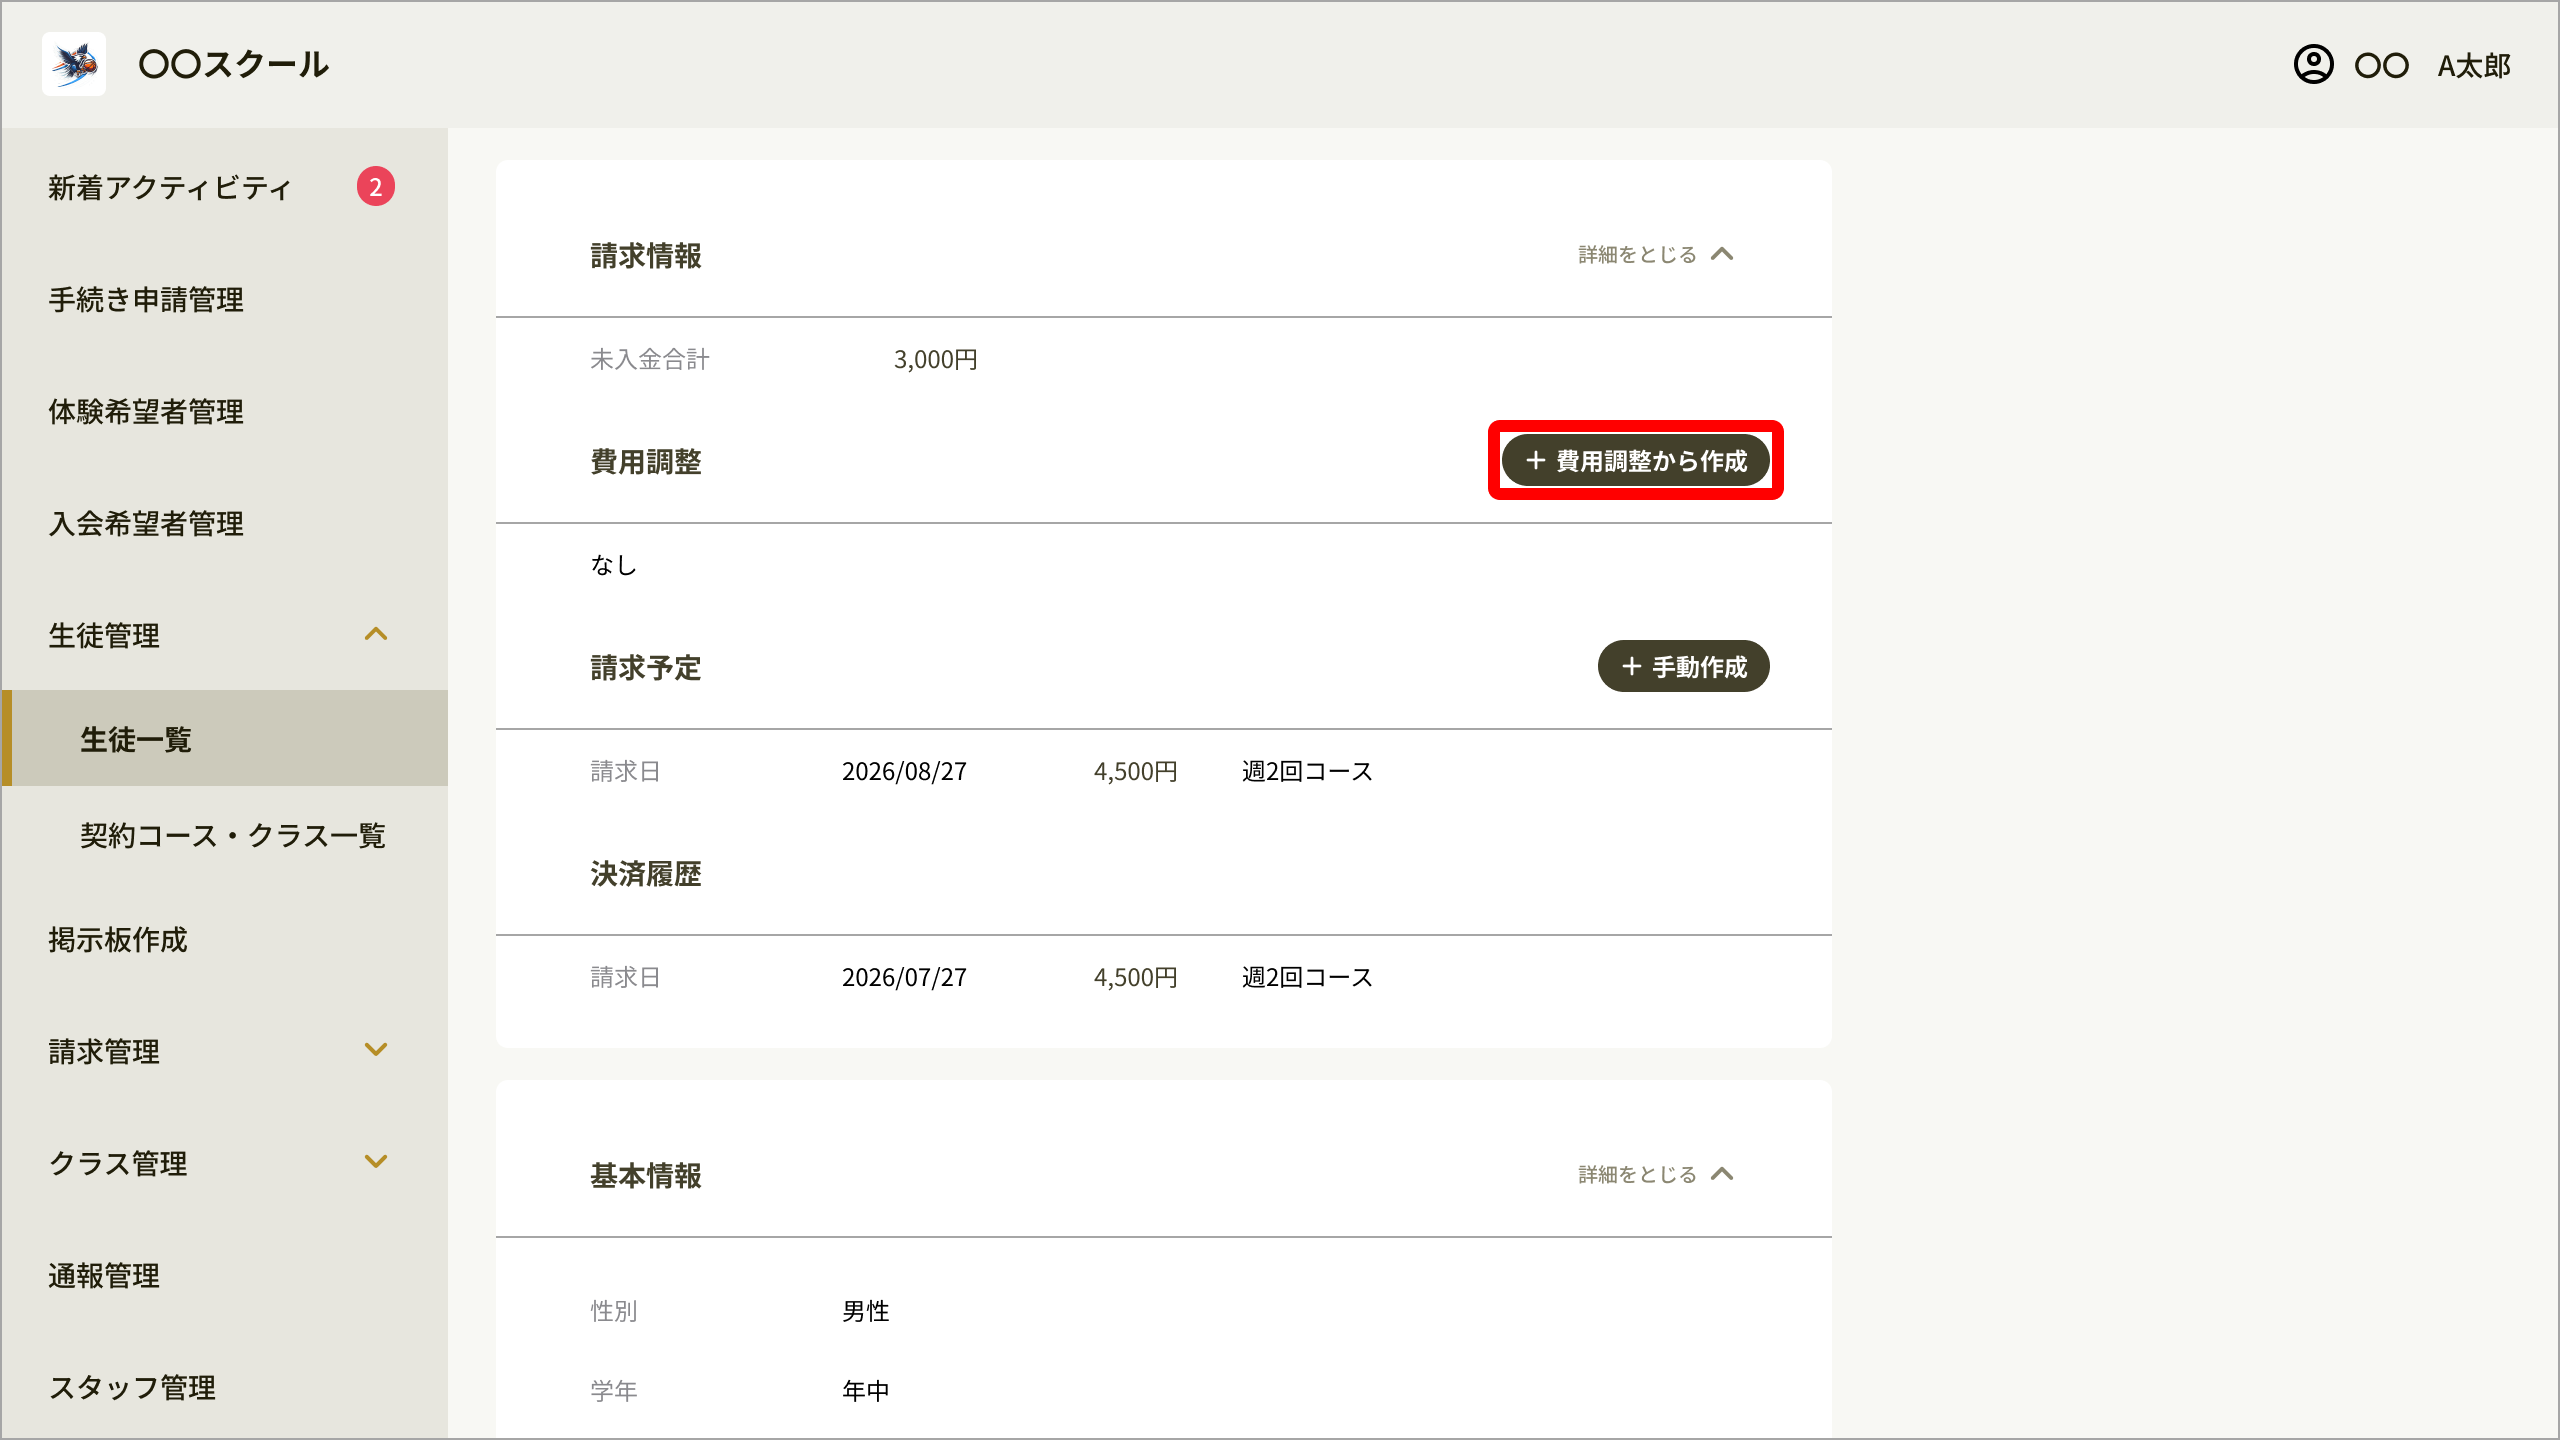Click the 男性 gender value
Image resolution: width=2560 pixels, height=1440 pixels.
click(x=866, y=1311)
